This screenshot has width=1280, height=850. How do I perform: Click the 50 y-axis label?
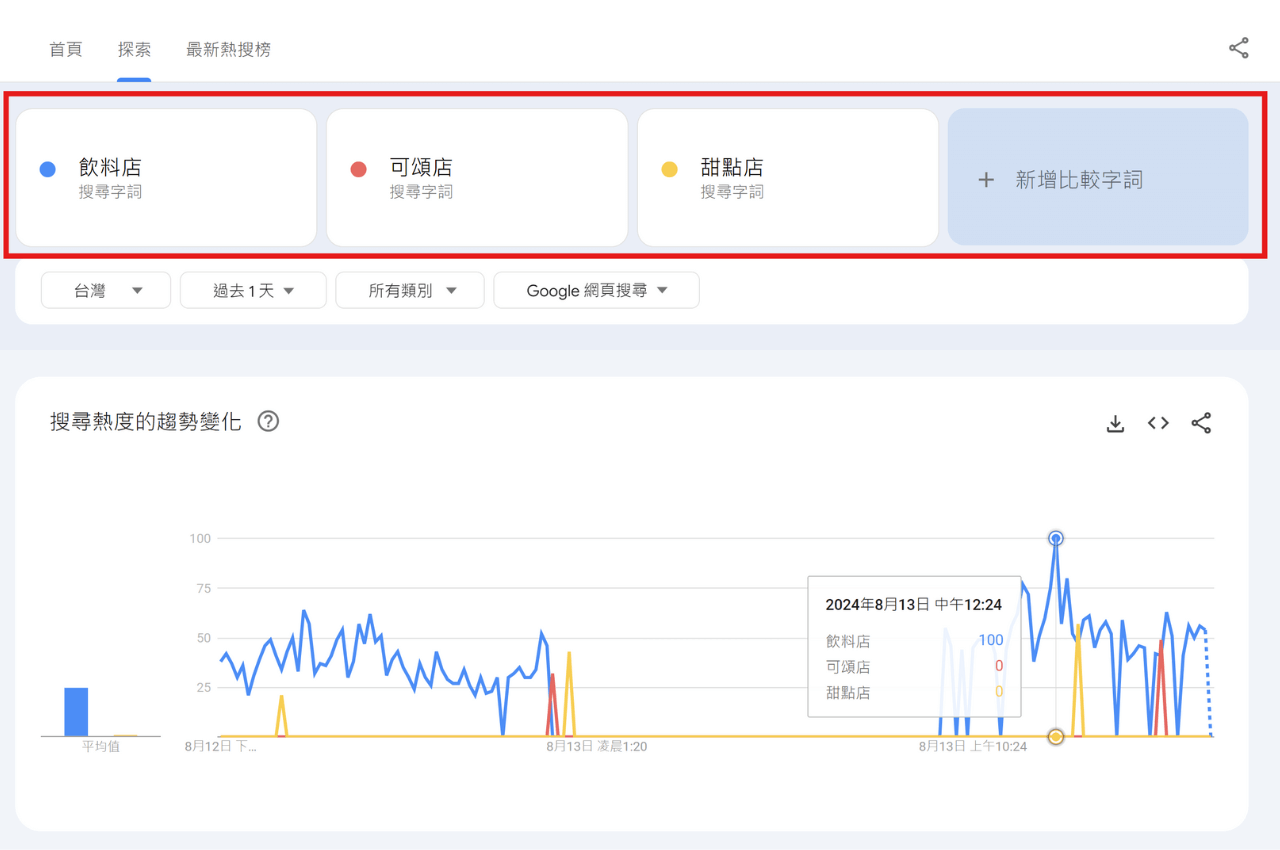[203, 638]
